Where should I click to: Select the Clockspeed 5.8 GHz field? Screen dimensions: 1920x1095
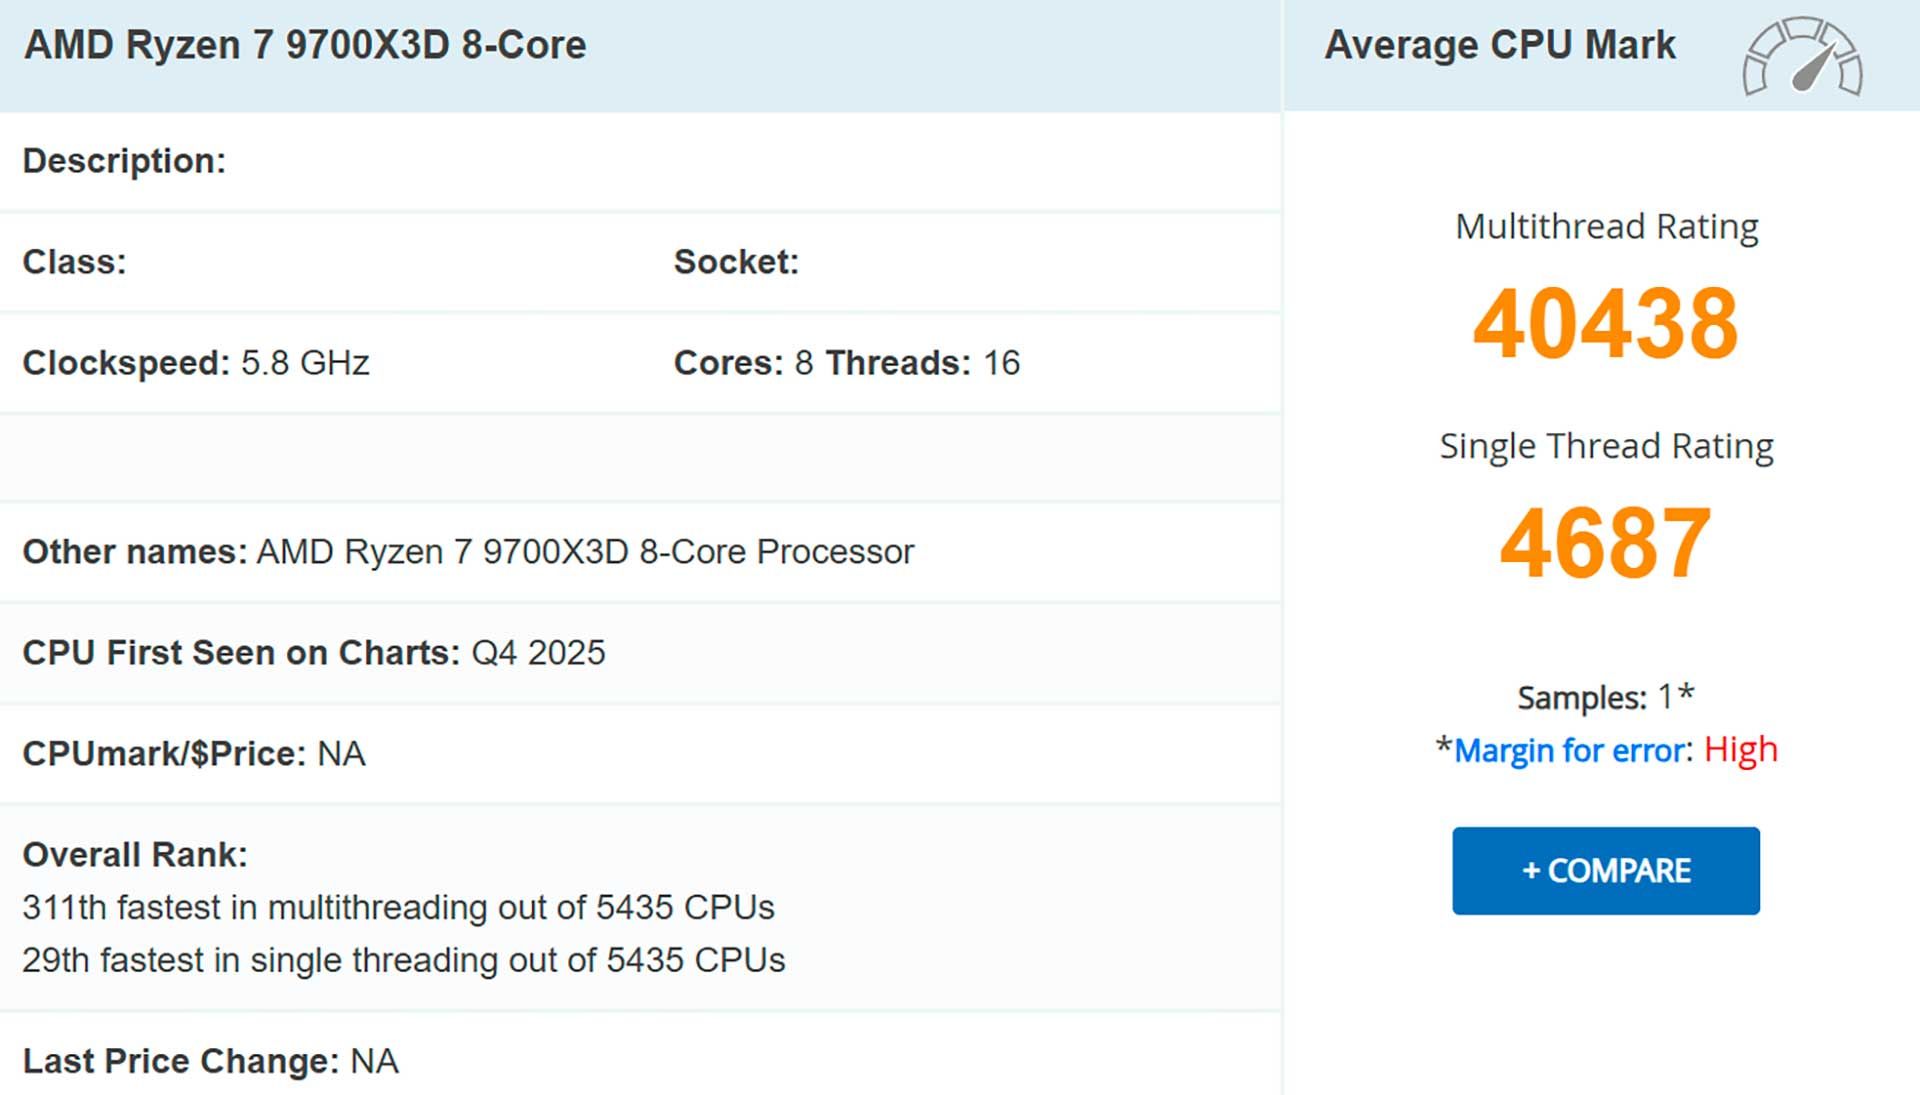196,363
